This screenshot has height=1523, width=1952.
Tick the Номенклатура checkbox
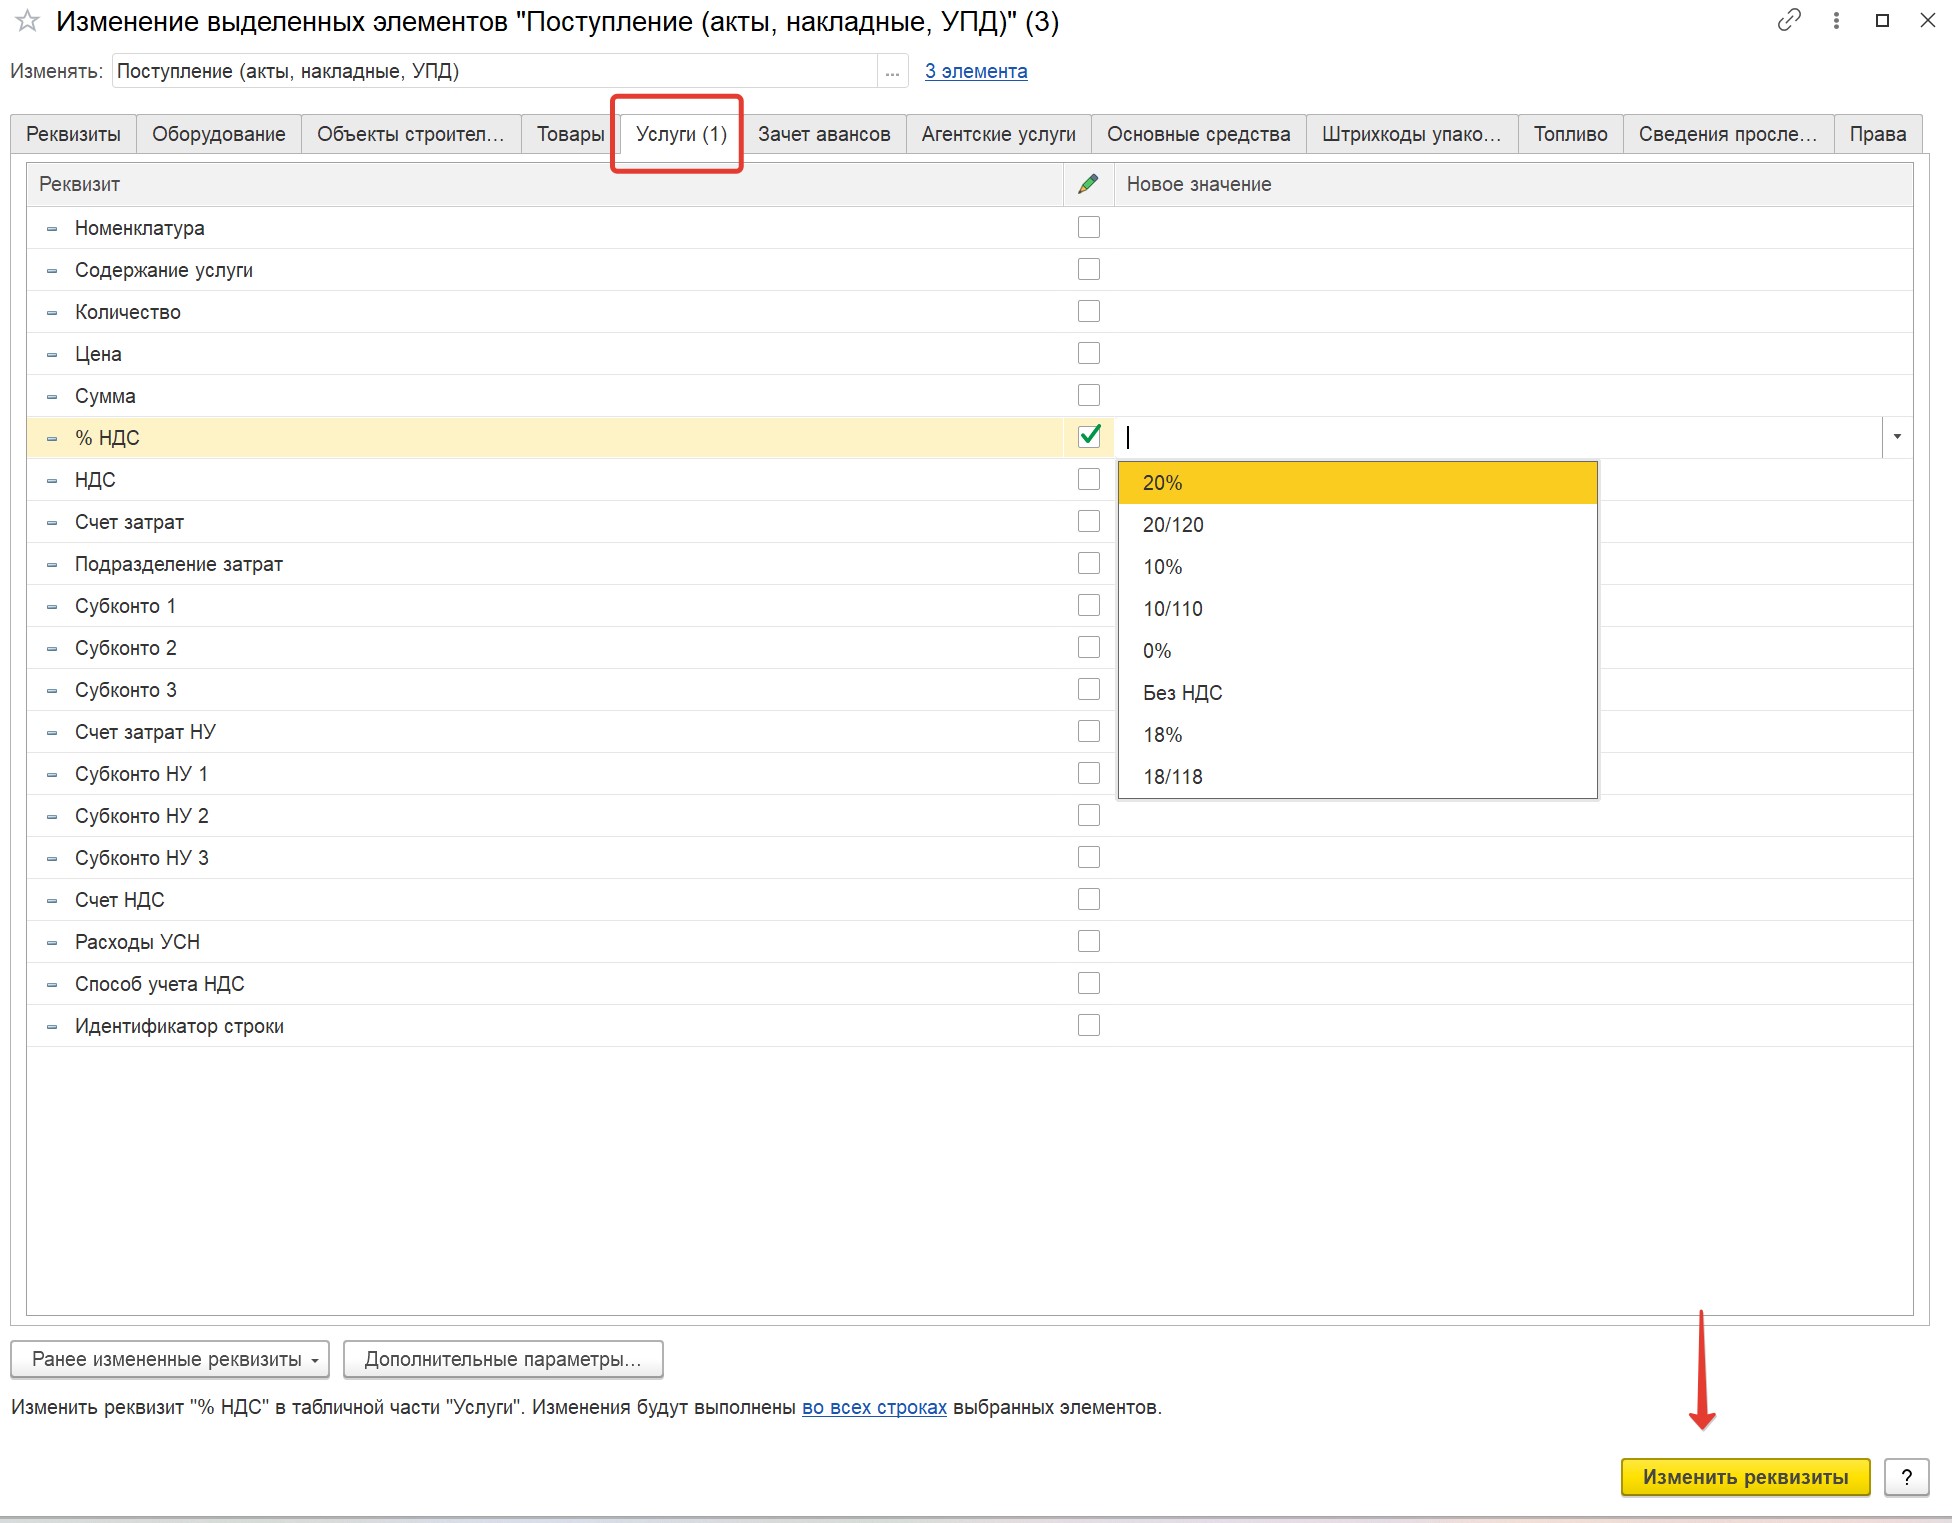[x=1089, y=228]
